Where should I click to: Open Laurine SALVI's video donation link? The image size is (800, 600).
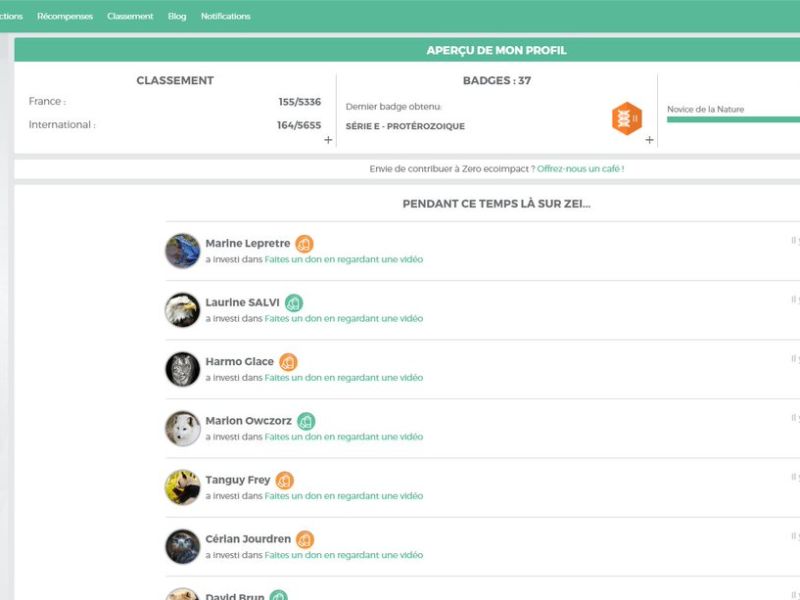point(343,318)
